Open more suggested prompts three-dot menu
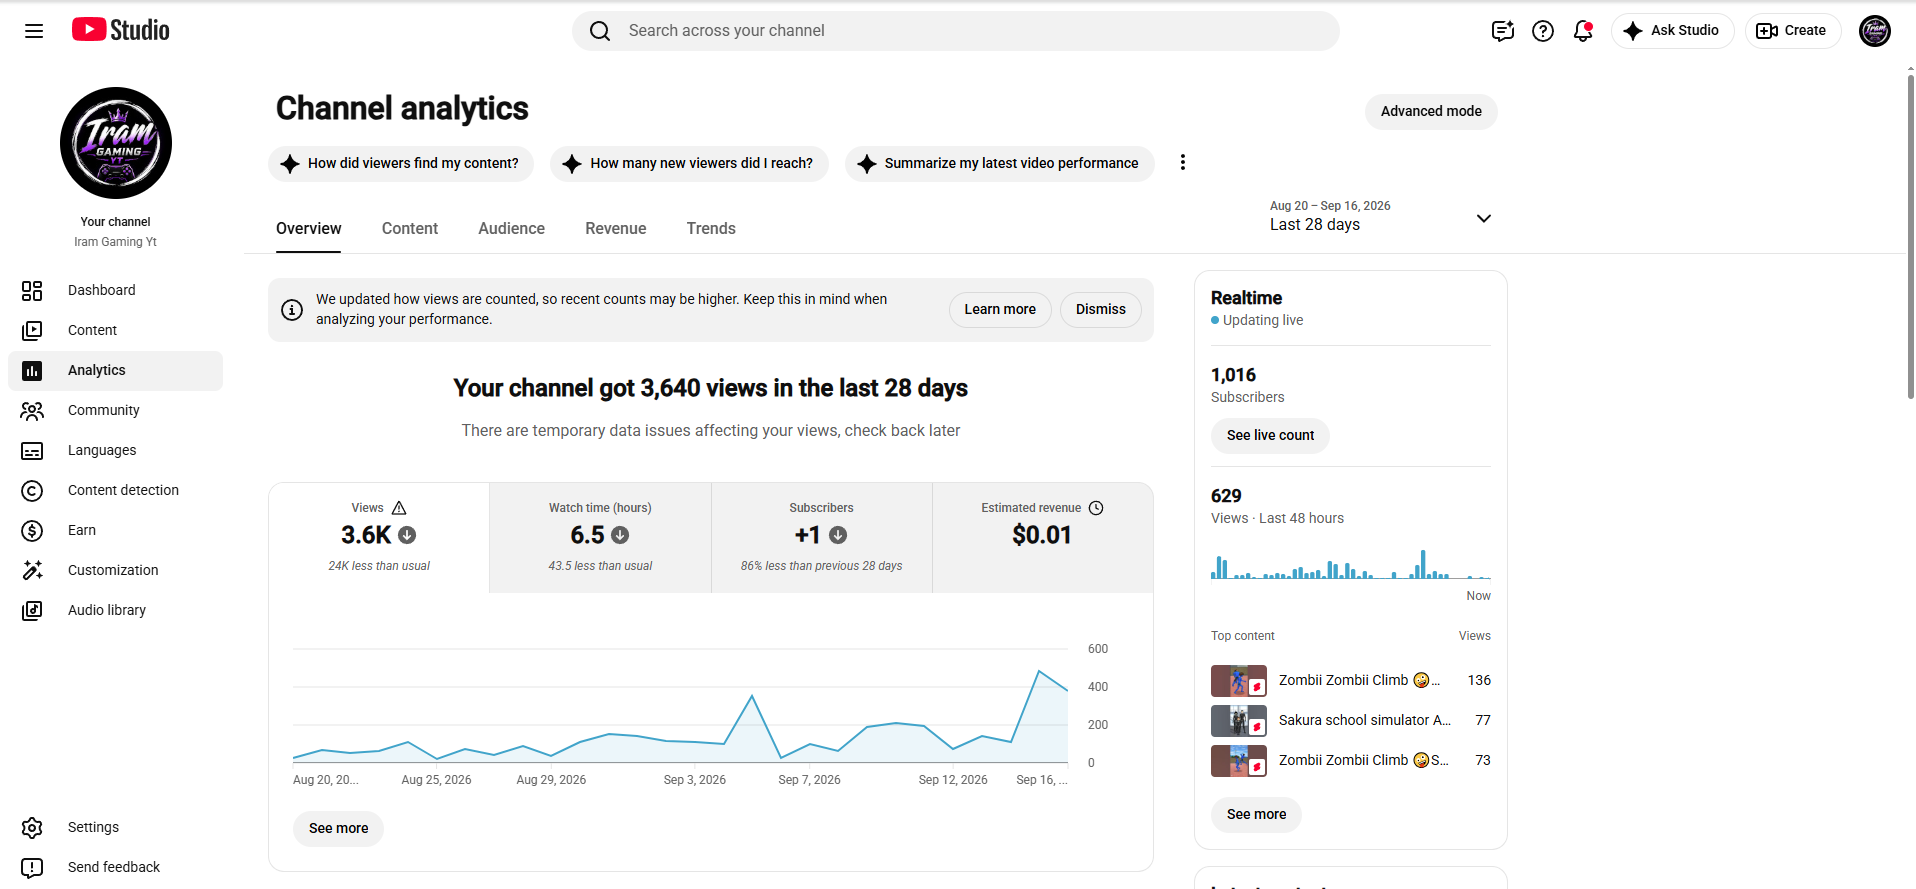This screenshot has width=1916, height=889. tap(1183, 162)
